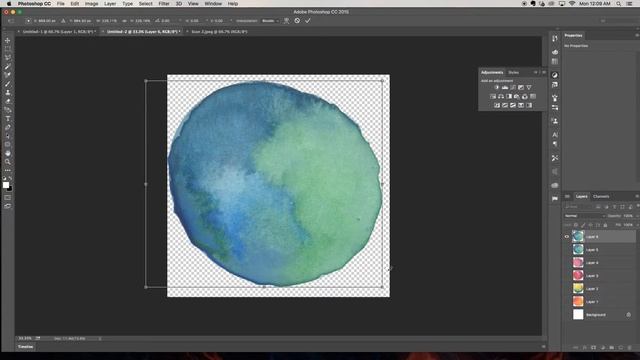Open the Opacity value dropdown
This screenshot has width=640, height=360.
point(637,216)
